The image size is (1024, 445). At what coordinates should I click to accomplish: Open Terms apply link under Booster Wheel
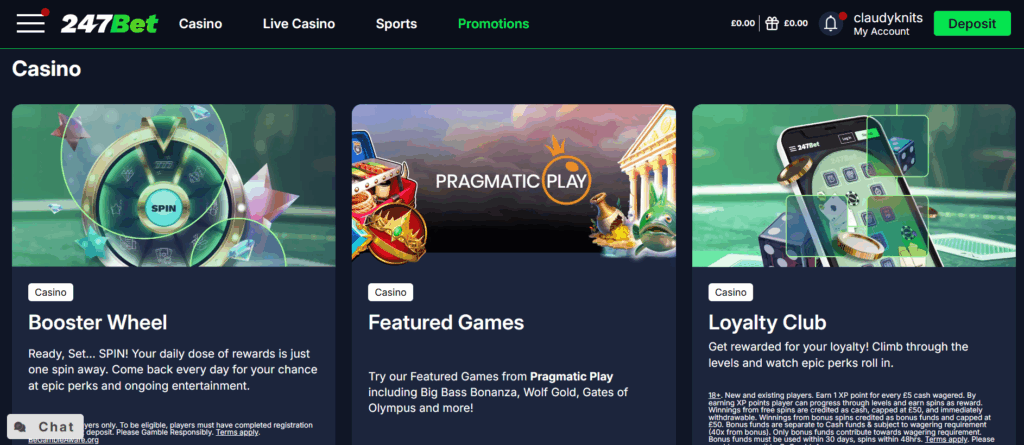(x=238, y=432)
